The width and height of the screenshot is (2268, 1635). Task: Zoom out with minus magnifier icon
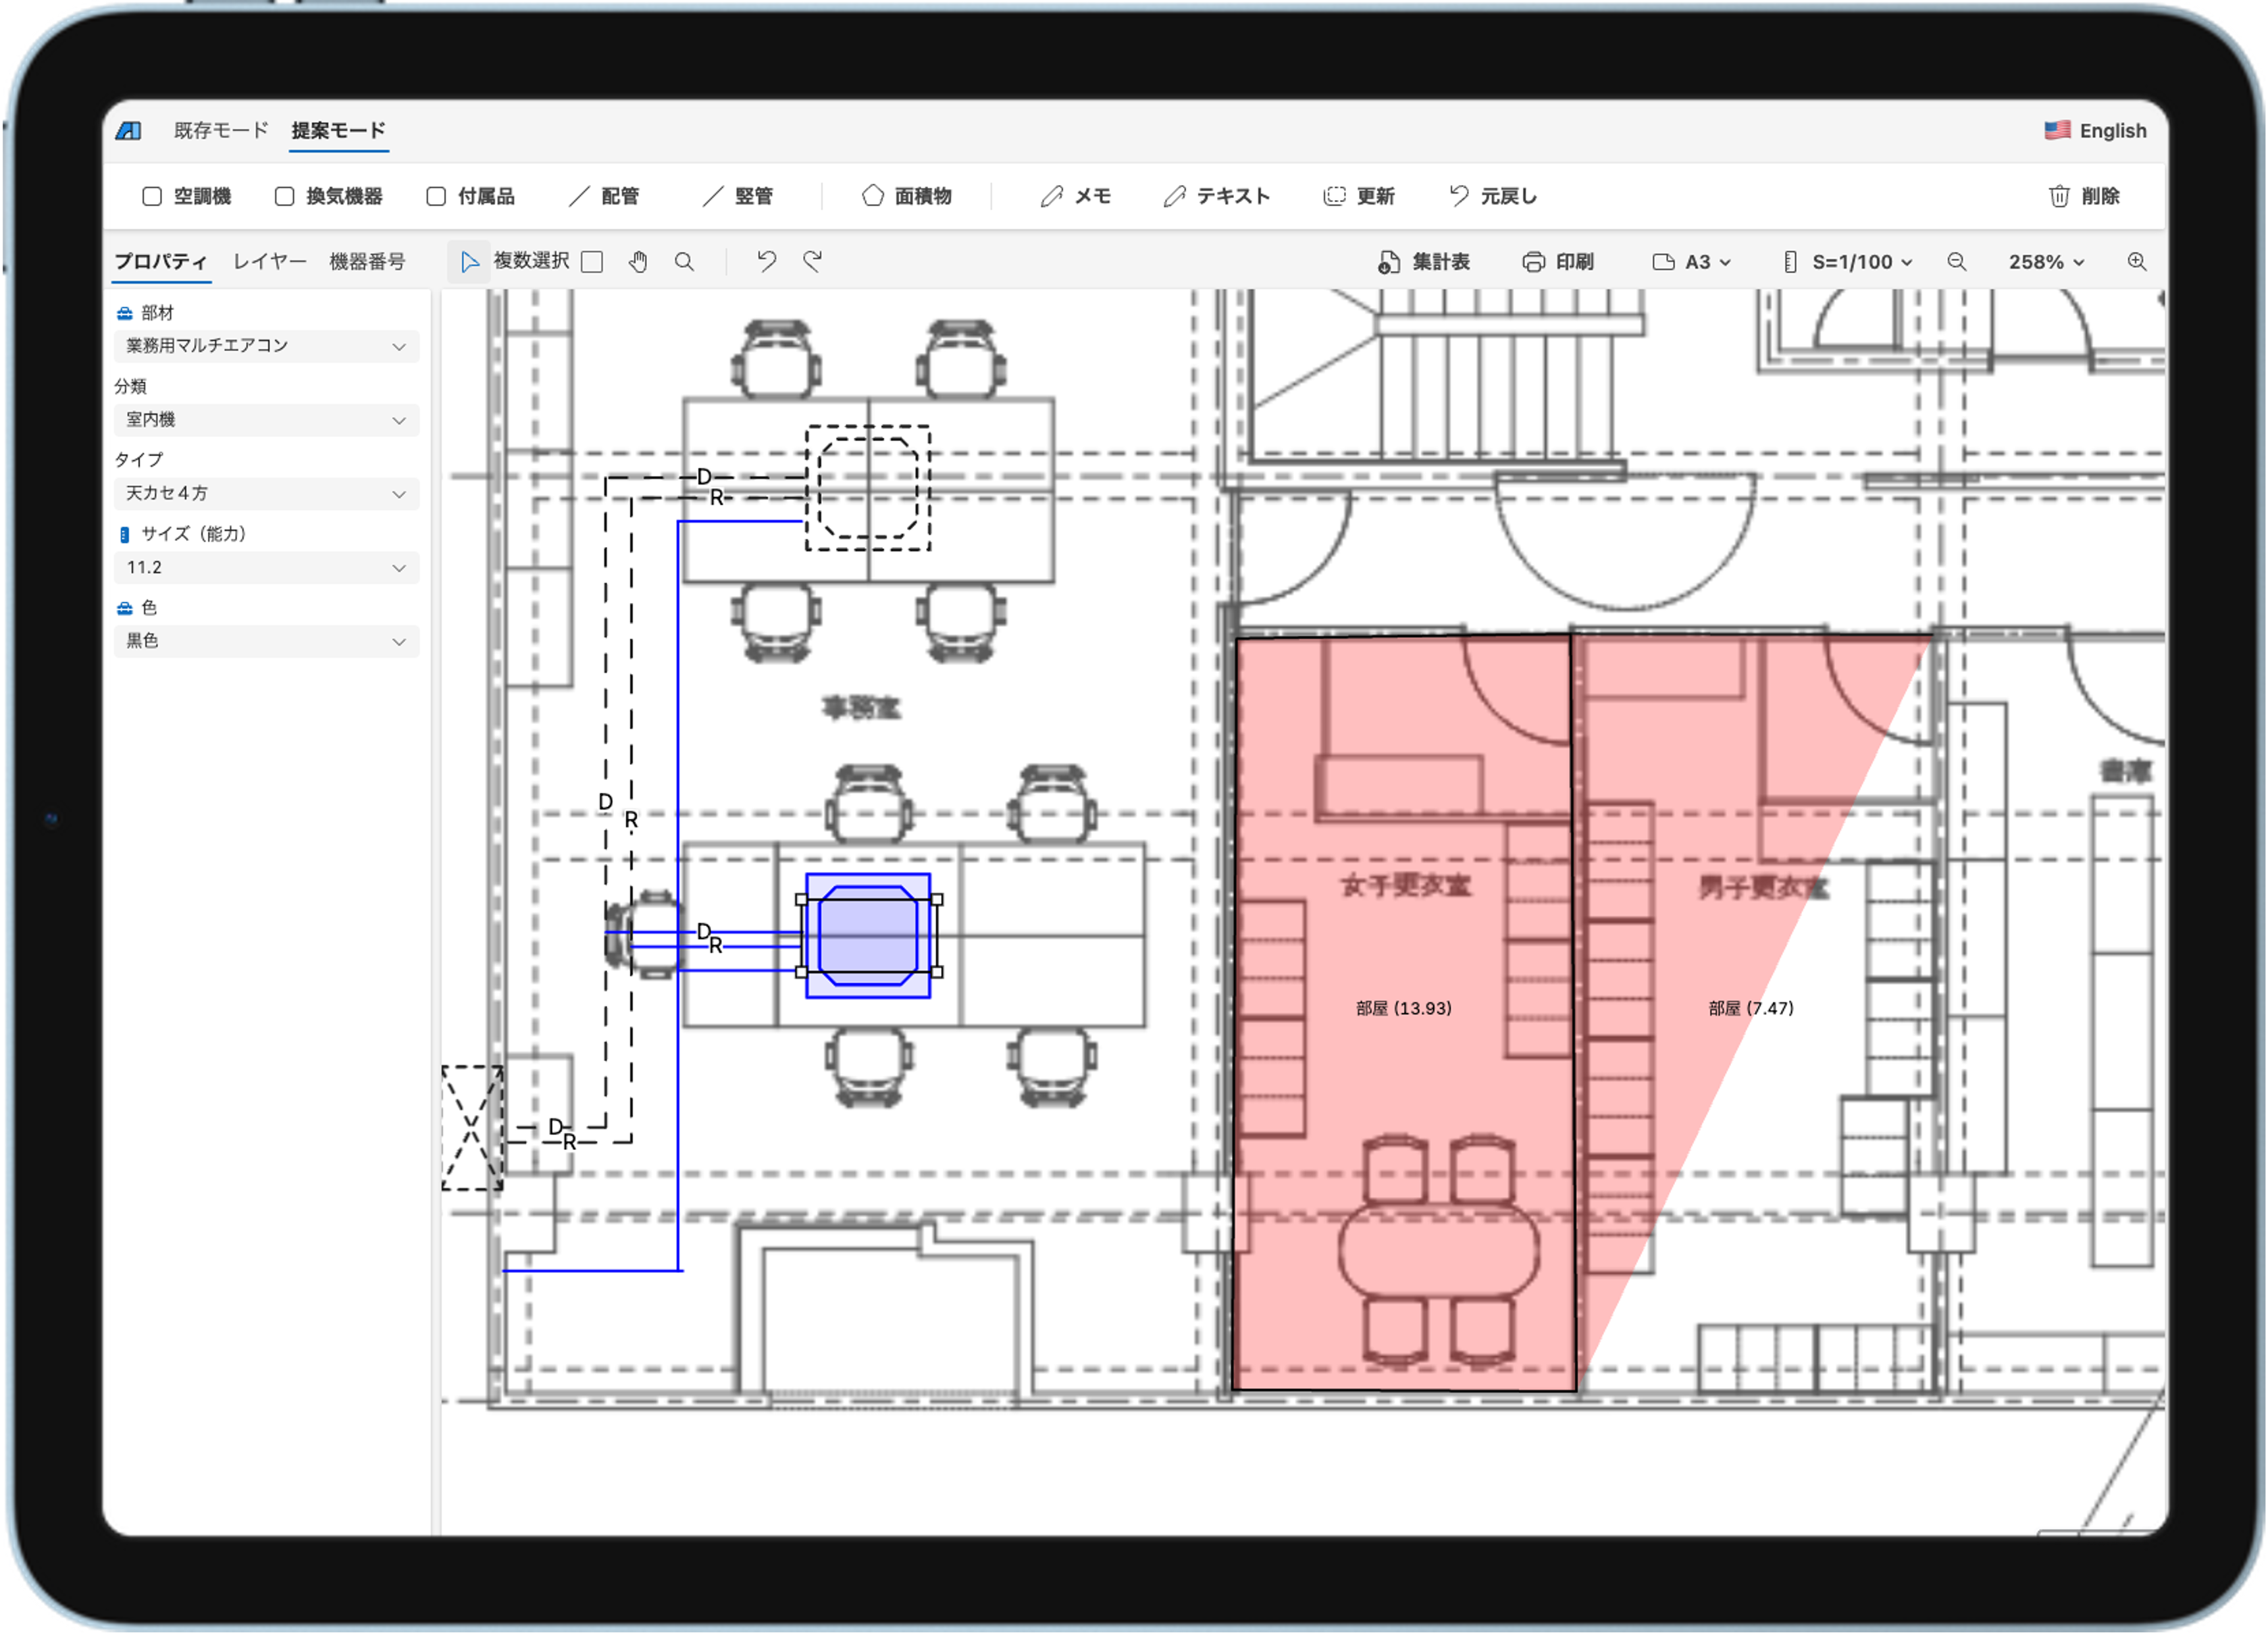(1956, 262)
